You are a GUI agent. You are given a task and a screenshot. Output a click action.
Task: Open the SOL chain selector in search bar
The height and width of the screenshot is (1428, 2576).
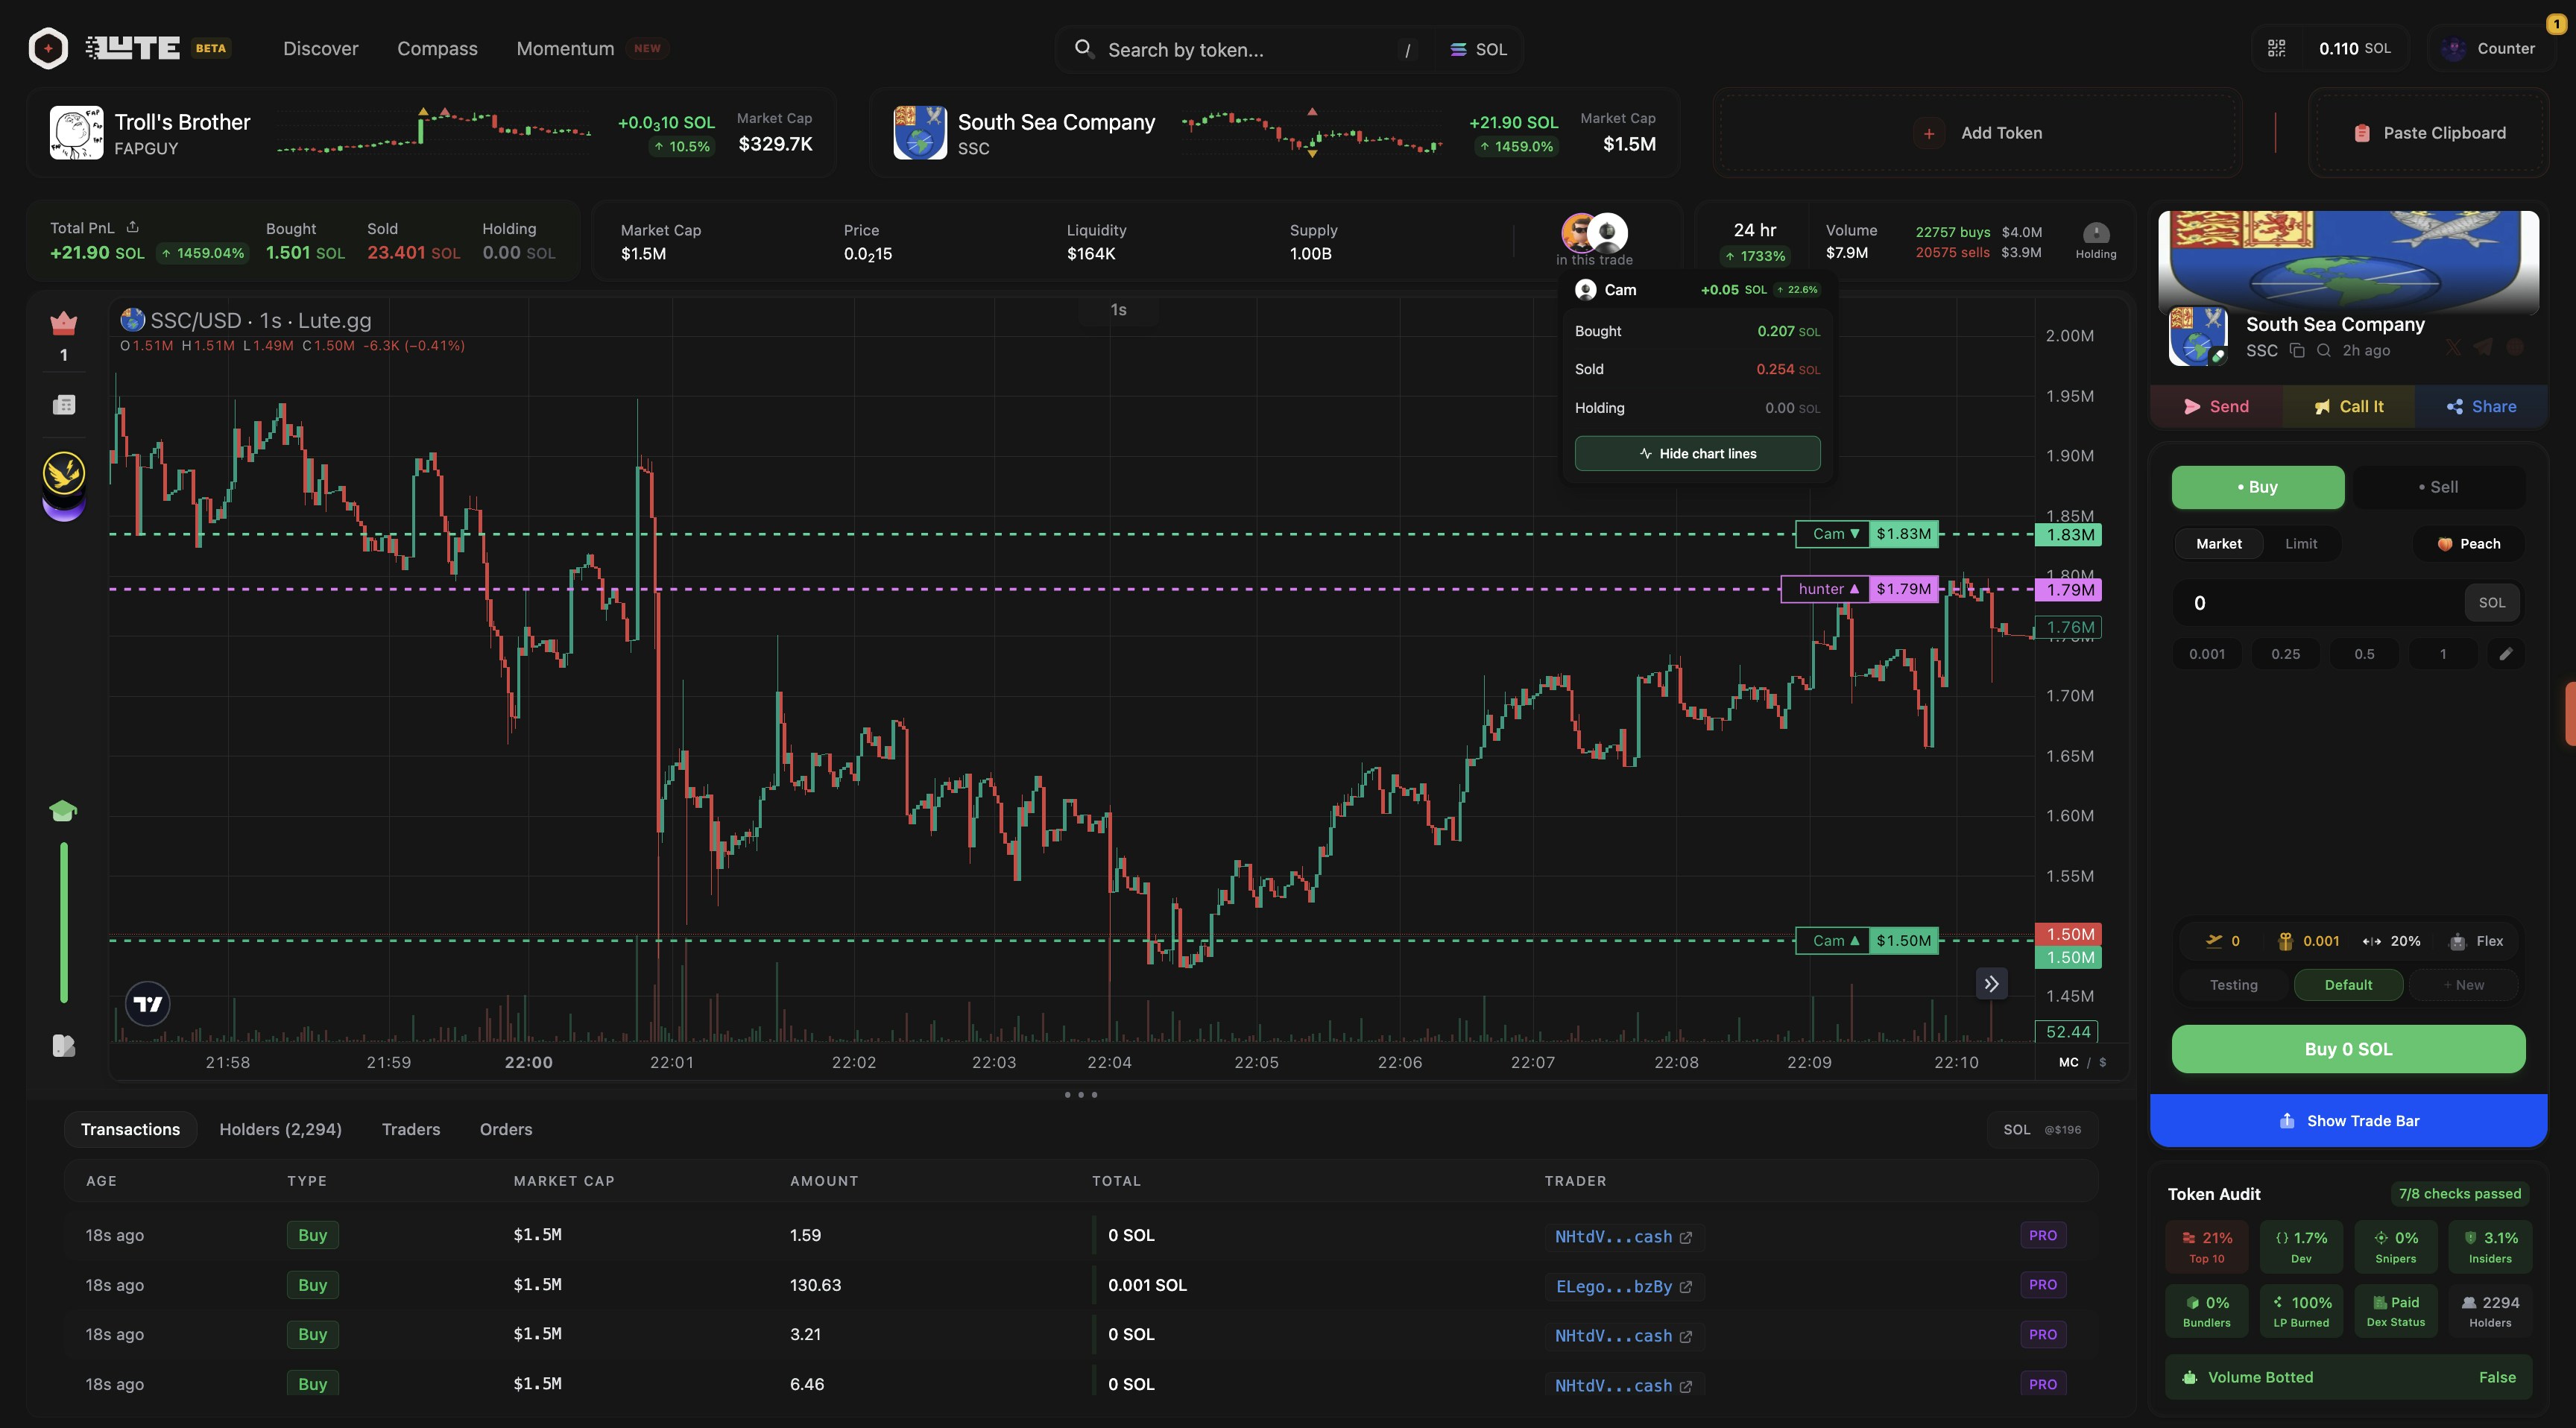[x=1478, y=49]
